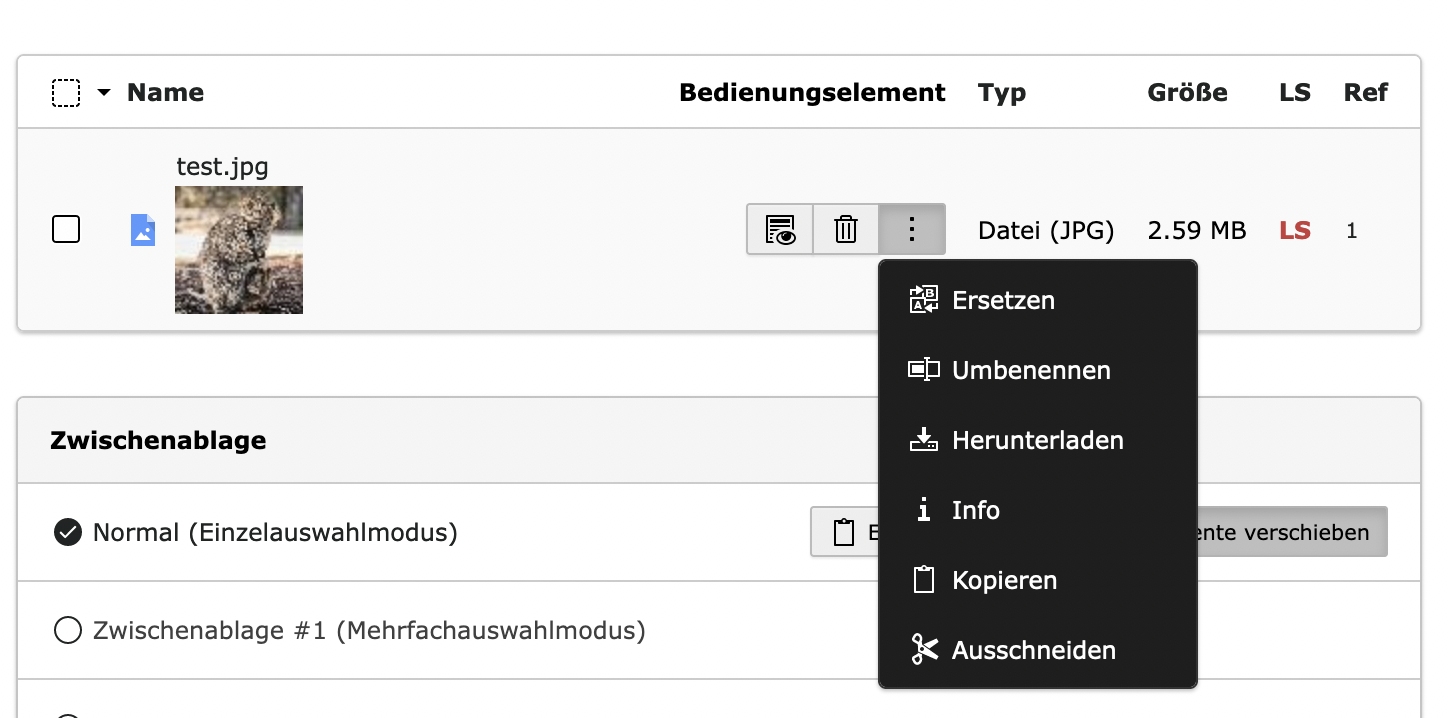
Task: Click the Kopieren clipboard icon in menu
Action: point(923,580)
